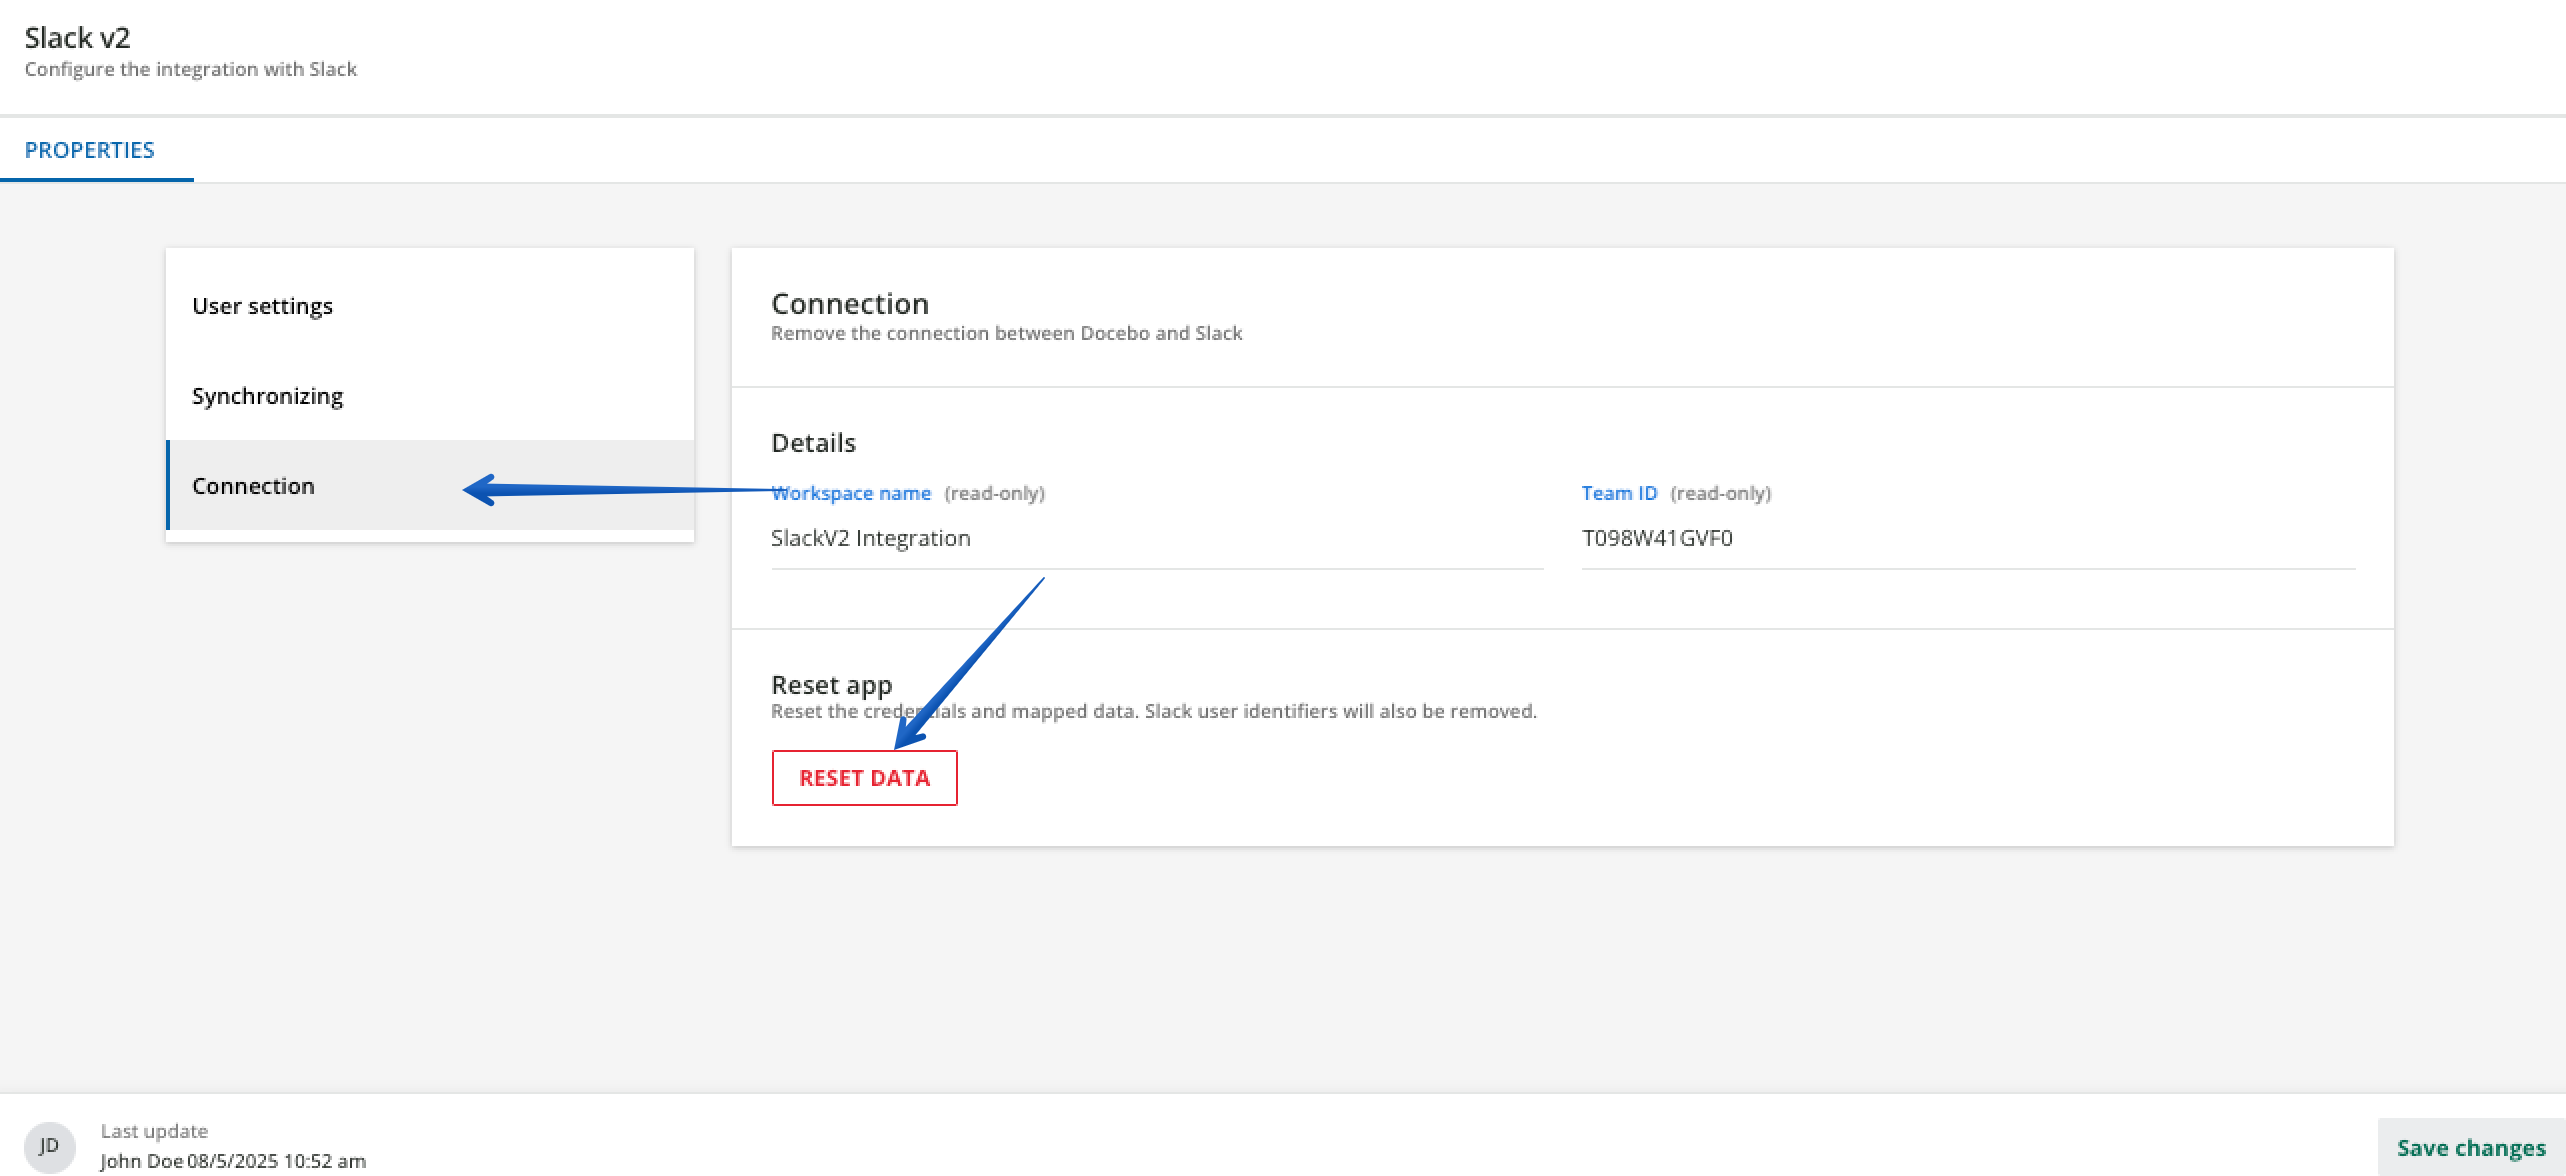Click the RESET DATA button
This screenshot has width=2566, height=1176.
point(864,777)
